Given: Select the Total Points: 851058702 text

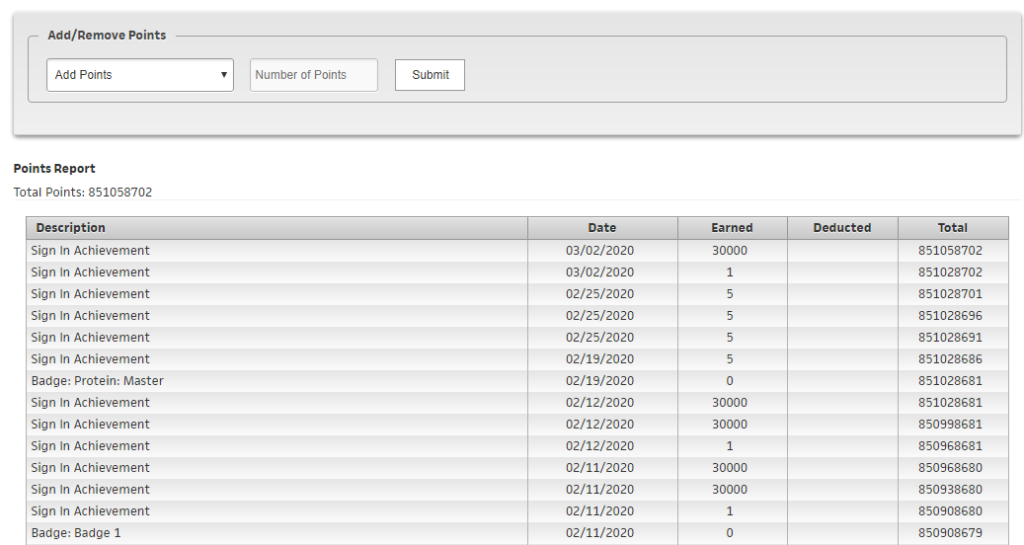Looking at the screenshot, I should (x=83, y=193).
